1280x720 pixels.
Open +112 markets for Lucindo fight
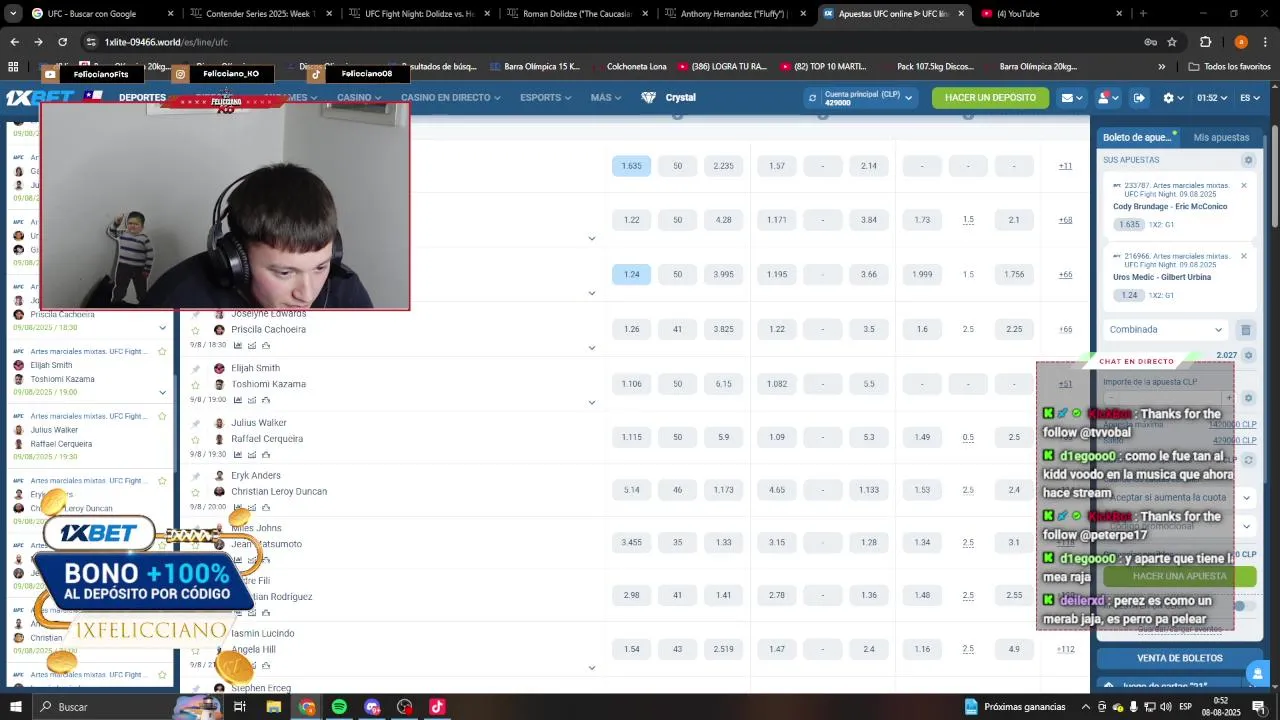(1065, 649)
